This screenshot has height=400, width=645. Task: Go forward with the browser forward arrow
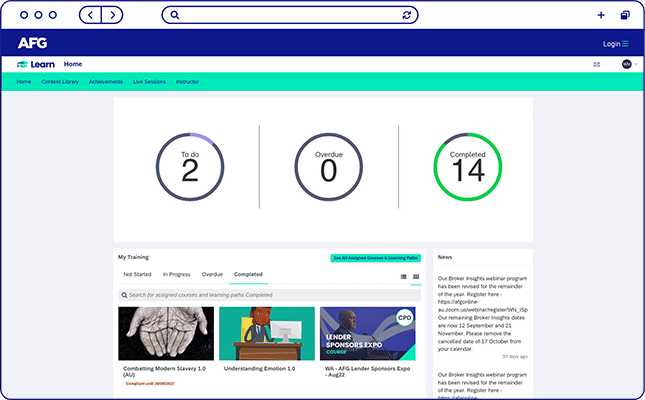coord(112,15)
